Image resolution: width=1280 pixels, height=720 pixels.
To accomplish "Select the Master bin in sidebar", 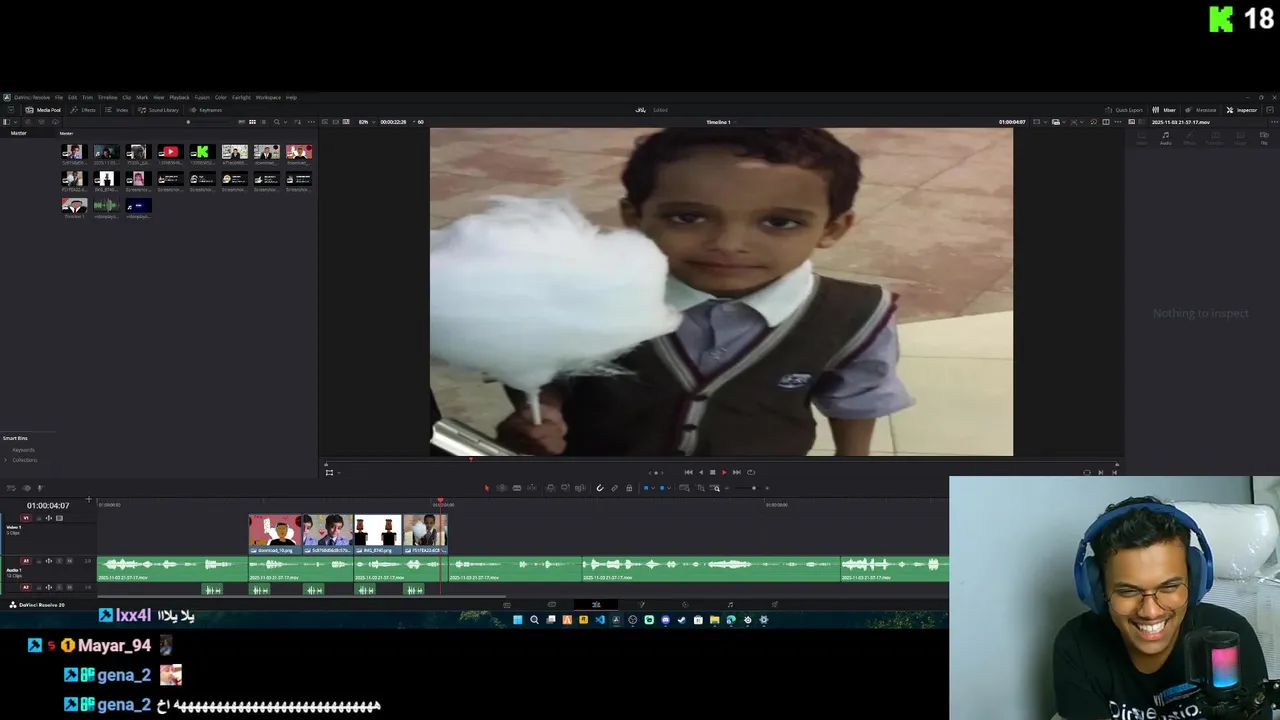I will pos(18,133).
